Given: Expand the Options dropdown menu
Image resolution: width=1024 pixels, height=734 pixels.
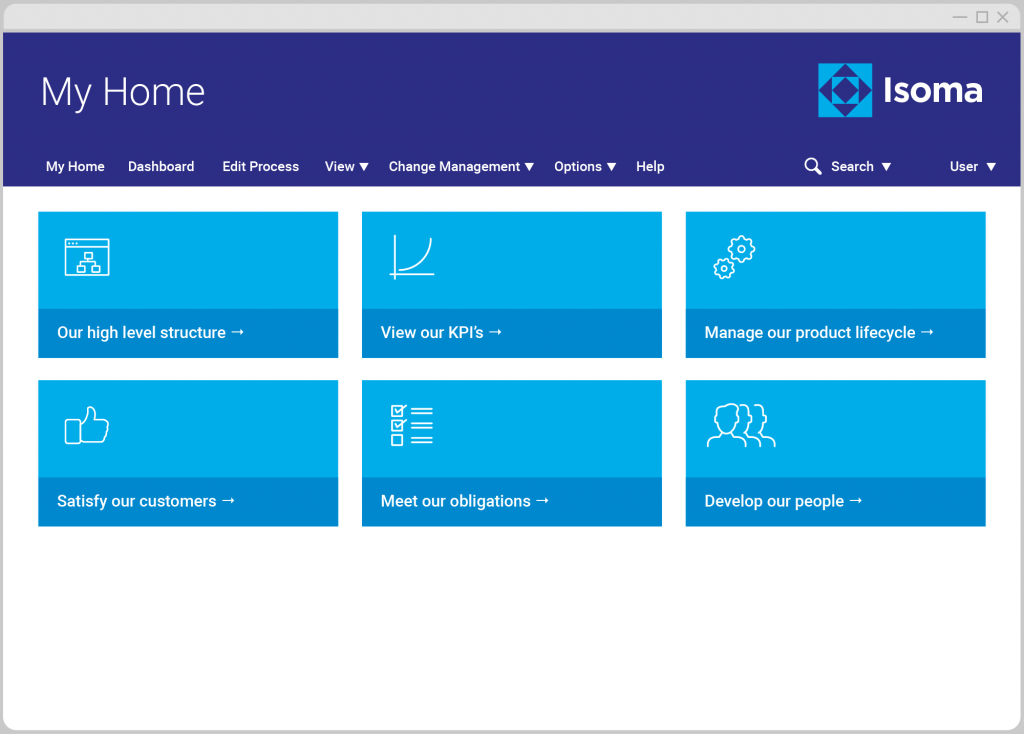Looking at the screenshot, I should coord(585,167).
